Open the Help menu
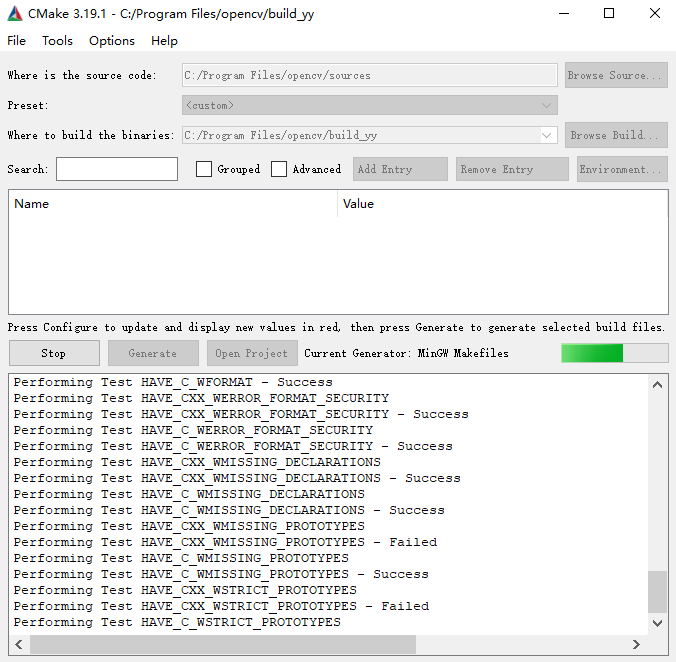The height and width of the screenshot is (662, 676). [164, 41]
